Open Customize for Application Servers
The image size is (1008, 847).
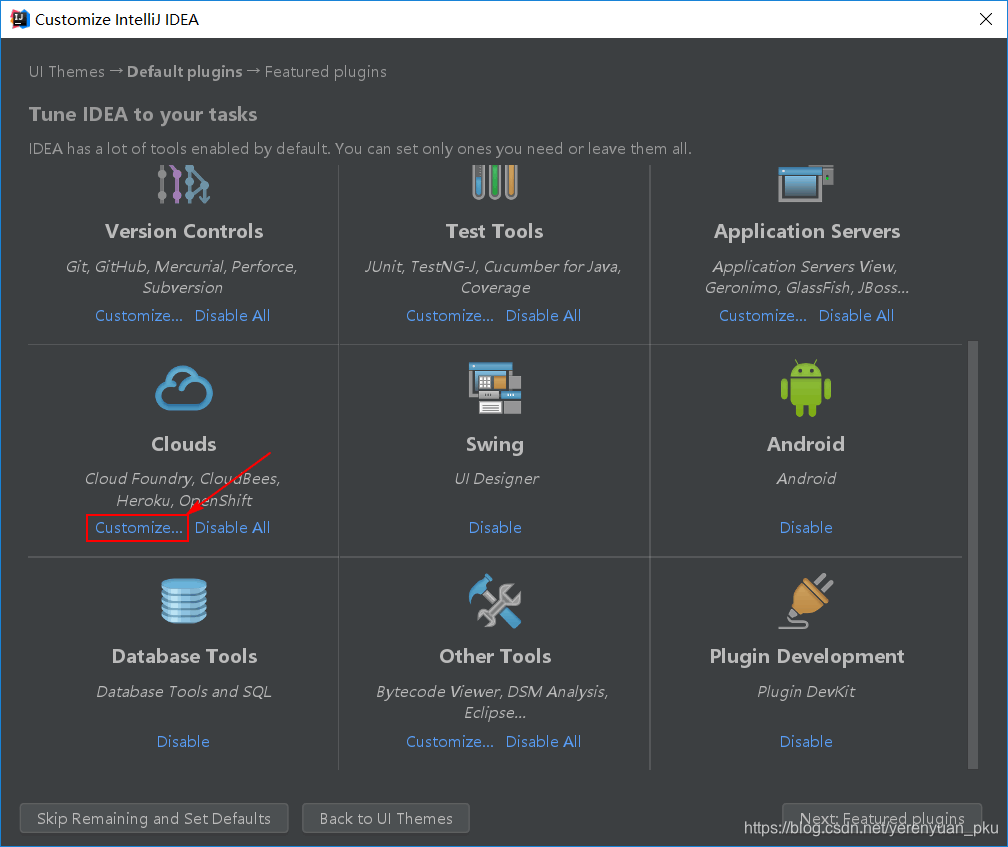[x=762, y=316]
